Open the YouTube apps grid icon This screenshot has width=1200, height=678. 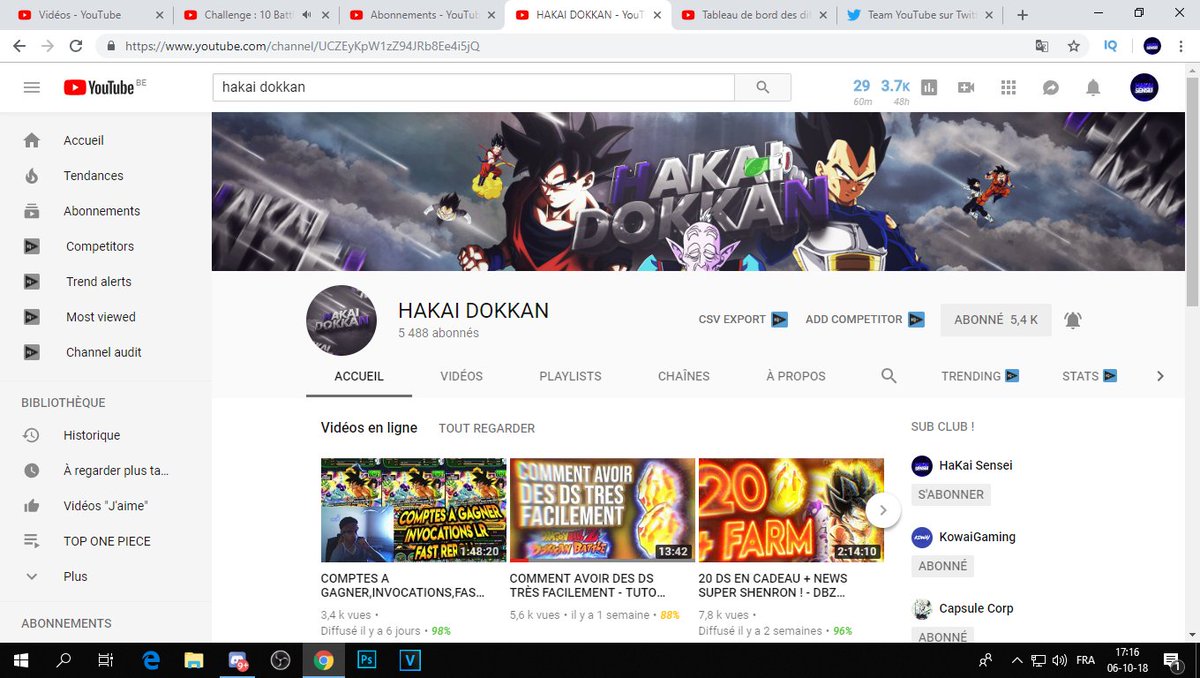tap(1008, 88)
